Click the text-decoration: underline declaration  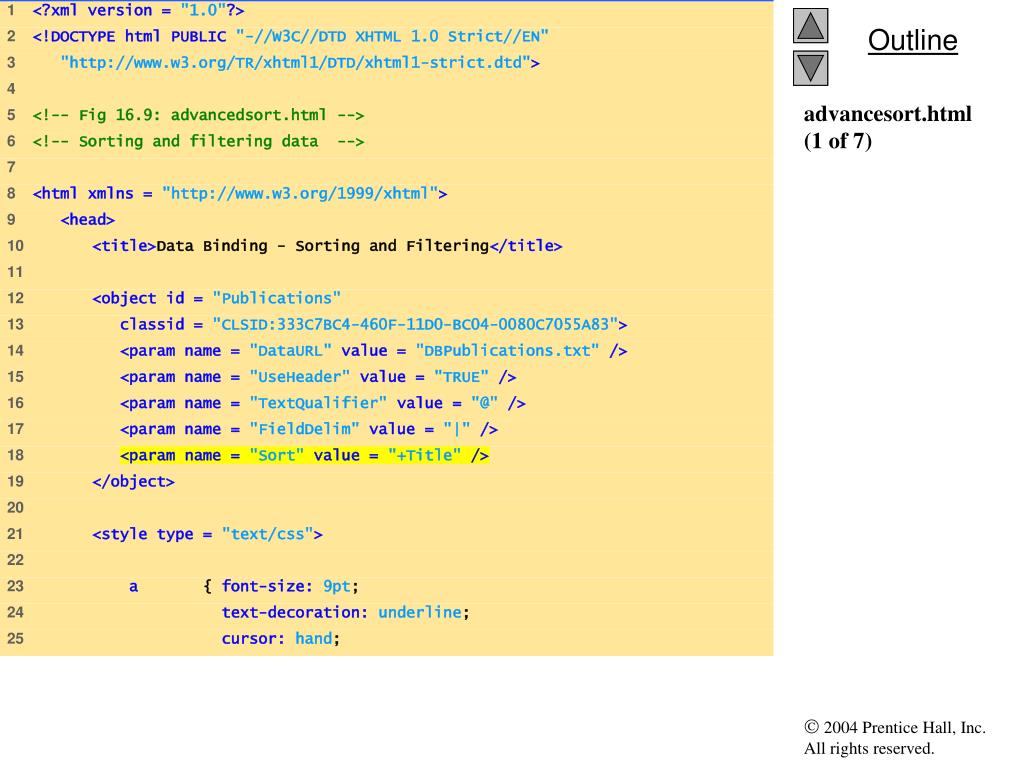point(345,613)
